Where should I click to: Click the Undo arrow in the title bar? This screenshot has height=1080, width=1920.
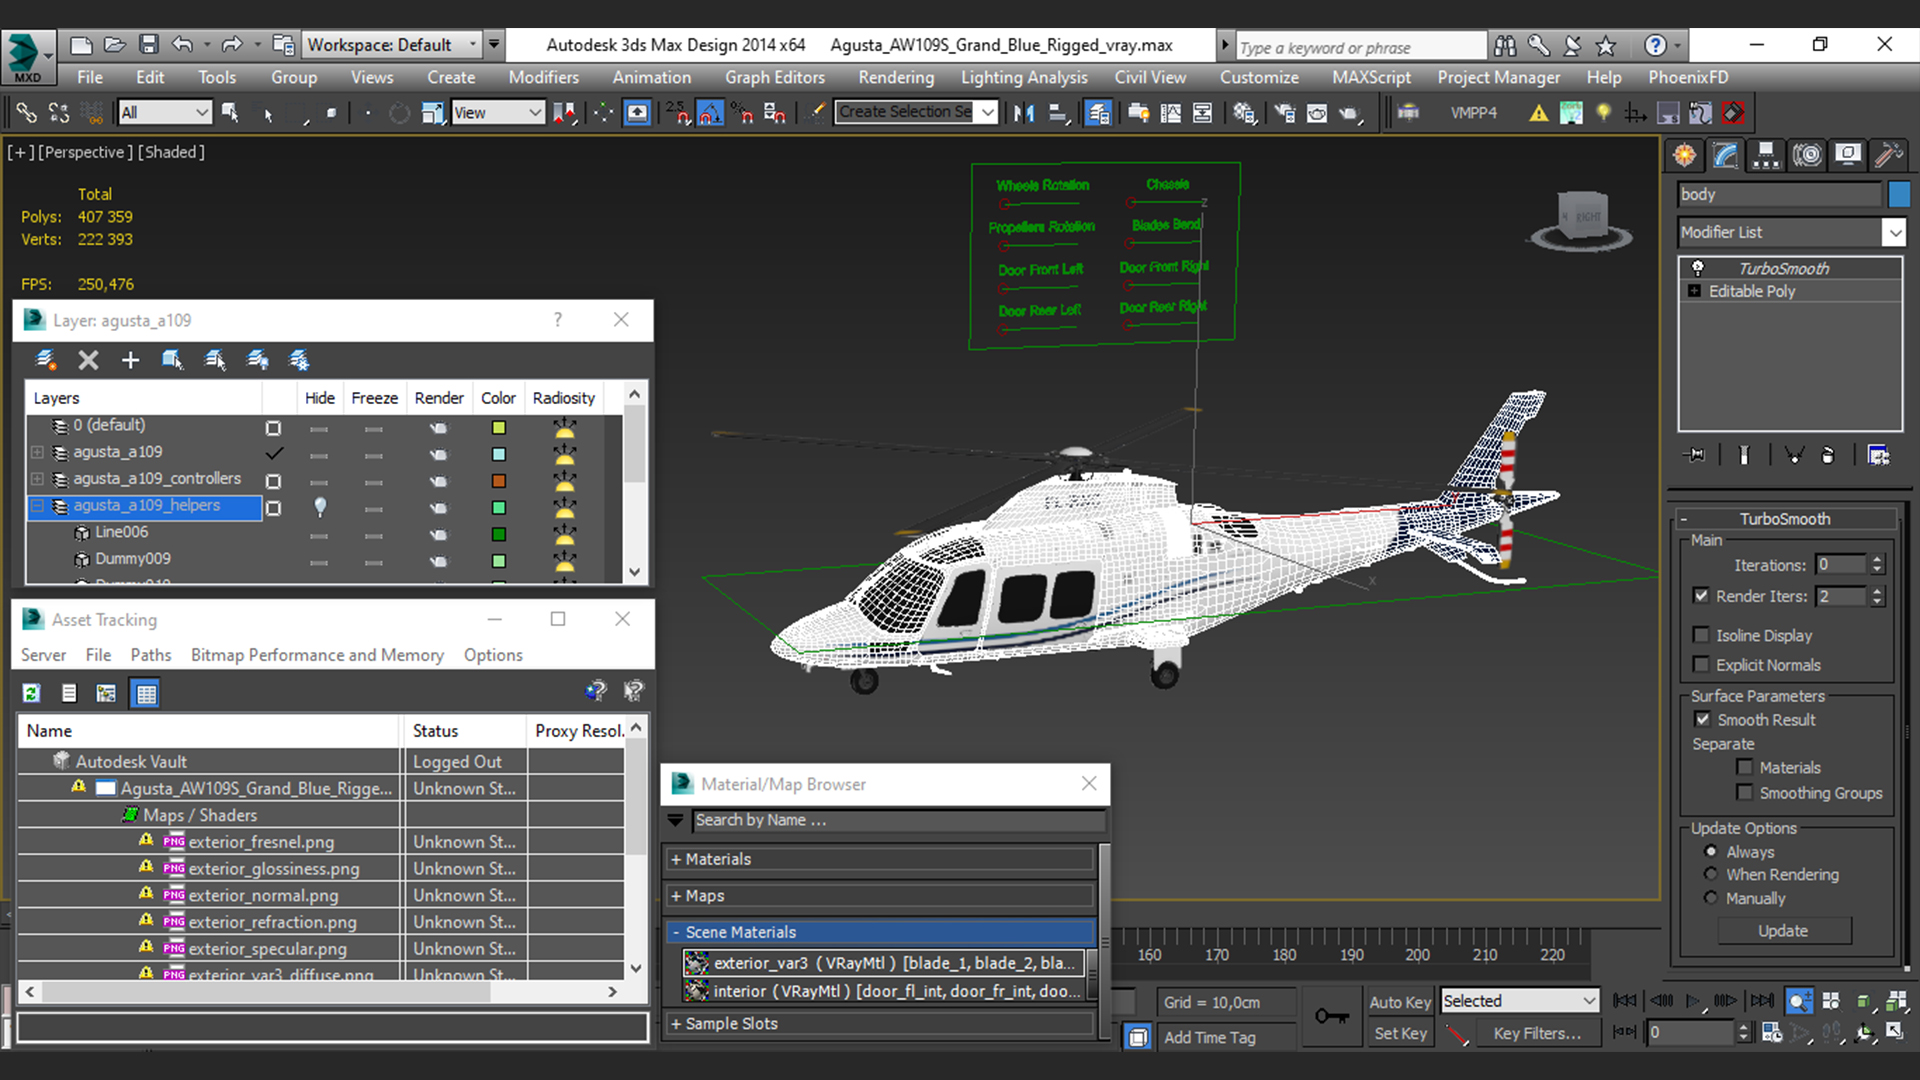pos(182,44)
